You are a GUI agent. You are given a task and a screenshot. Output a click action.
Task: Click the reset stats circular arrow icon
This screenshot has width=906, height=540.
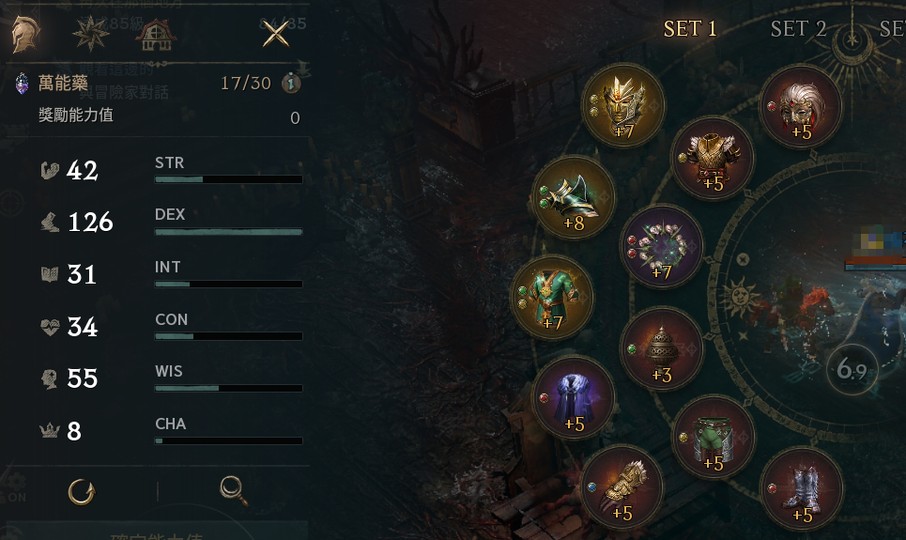click(x=81, y=492)
